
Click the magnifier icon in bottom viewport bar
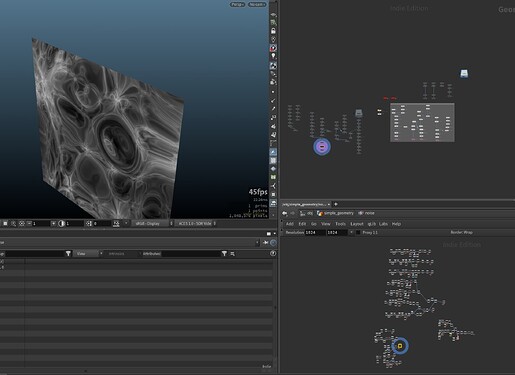[x=13, y=223]
